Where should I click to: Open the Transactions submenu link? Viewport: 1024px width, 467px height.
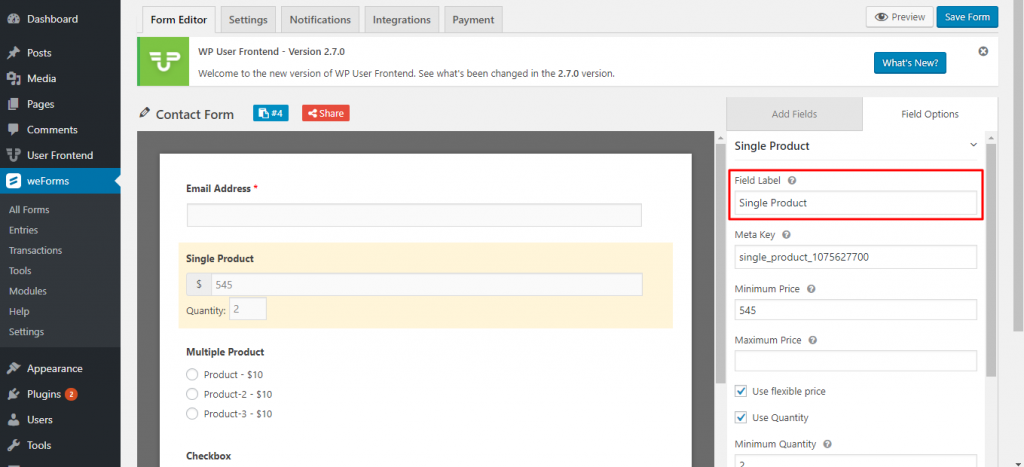(35, 250)
